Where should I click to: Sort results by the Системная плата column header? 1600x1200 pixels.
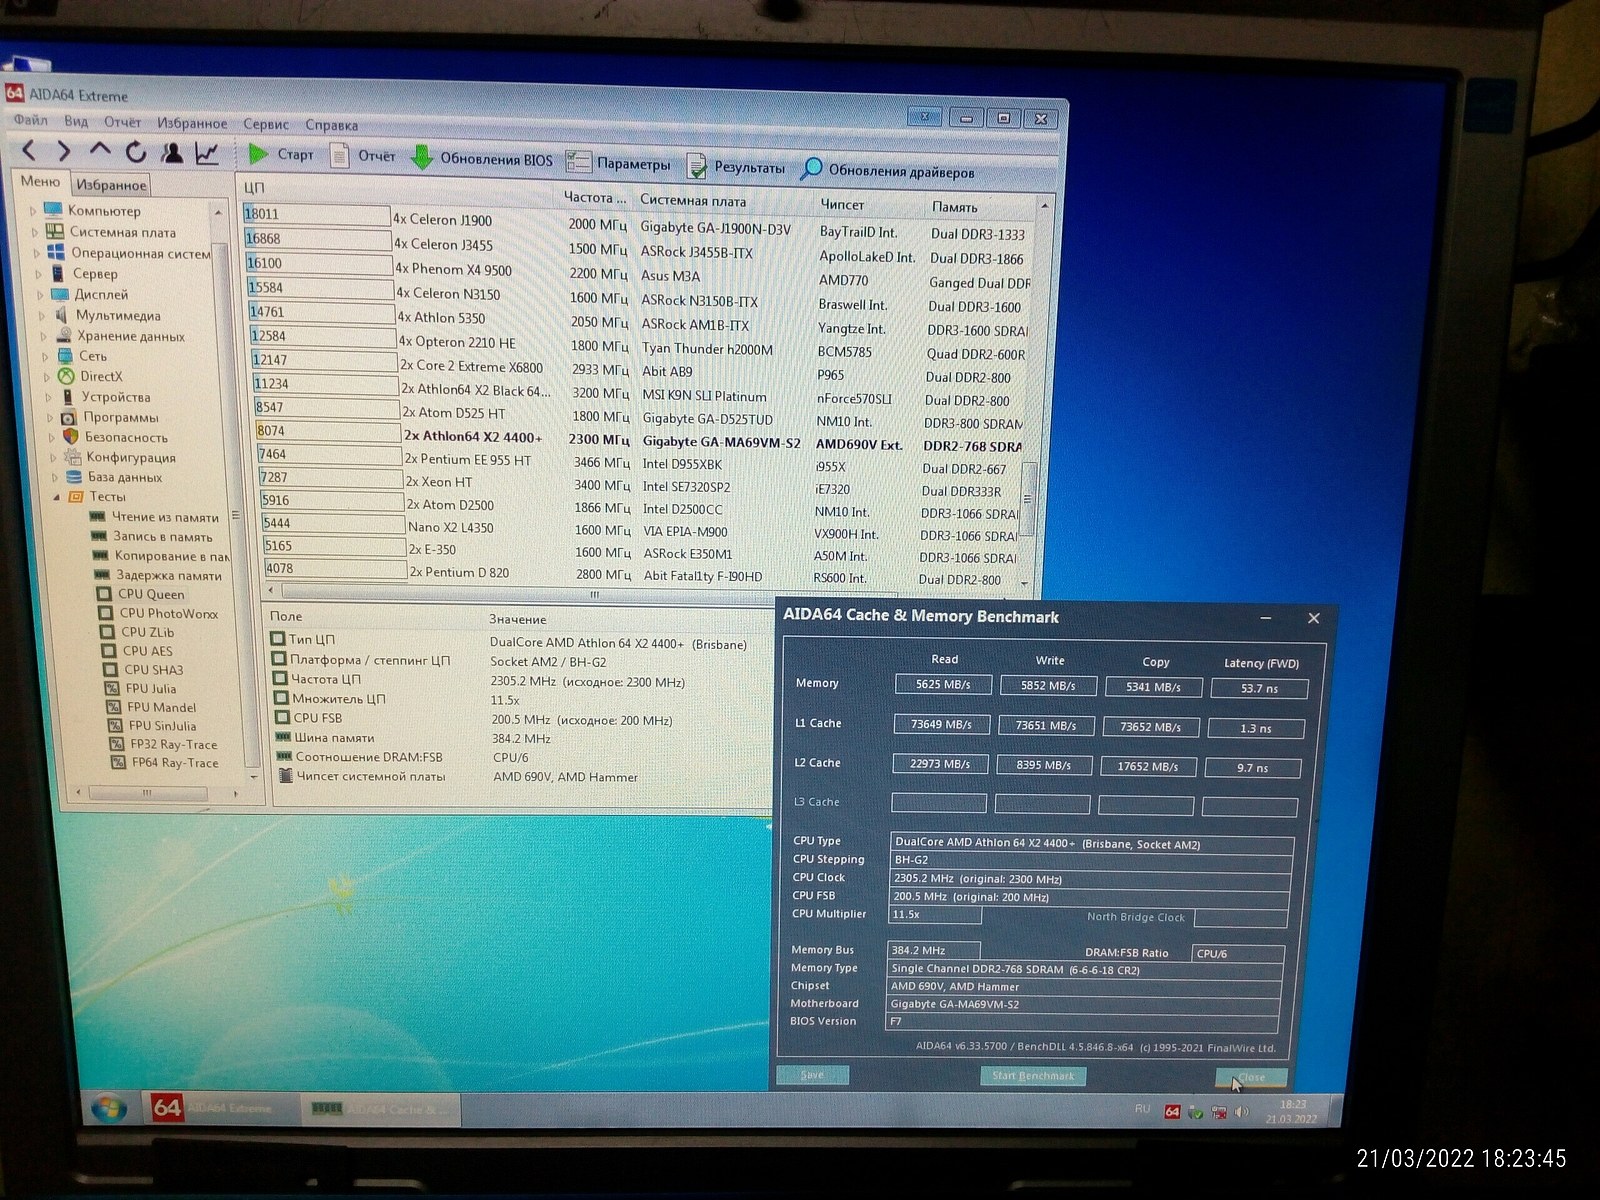(693, 200)
